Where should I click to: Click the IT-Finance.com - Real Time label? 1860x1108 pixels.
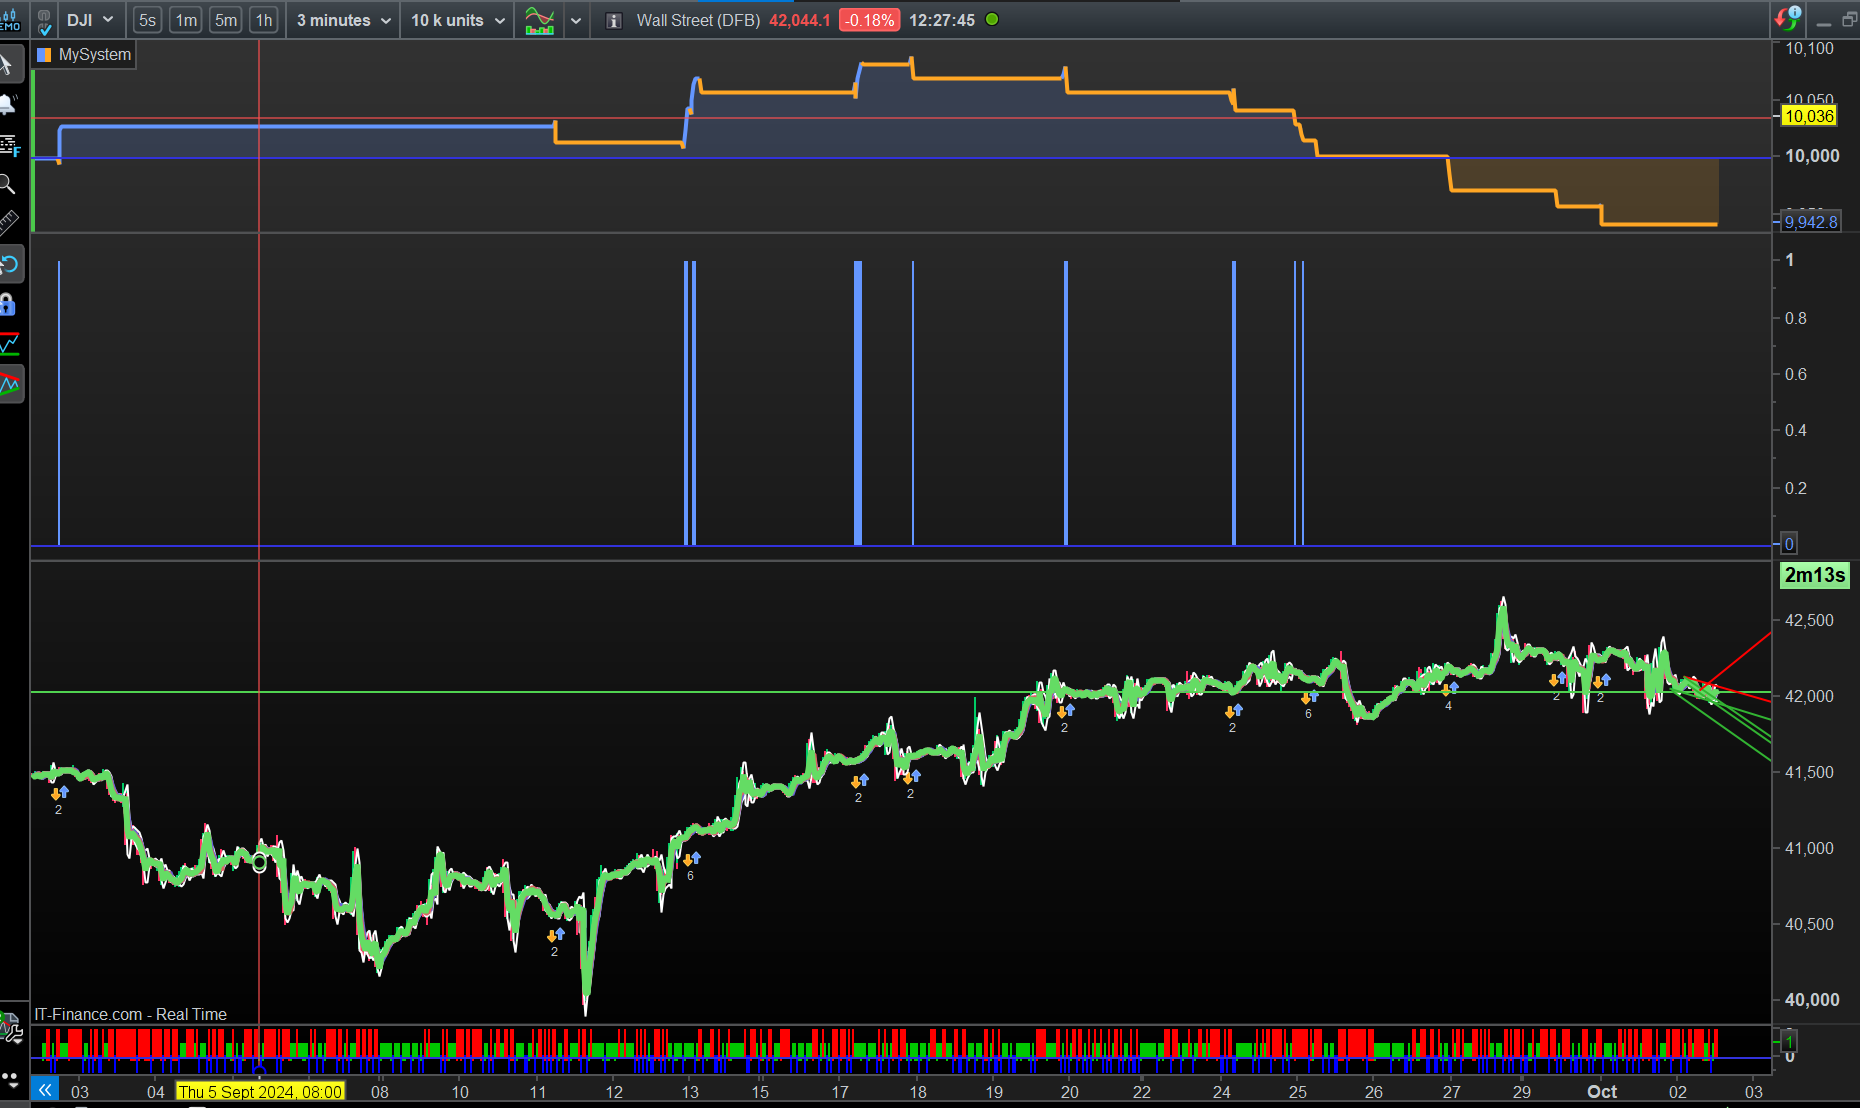pyautogui.click(x=130, y=1014)
